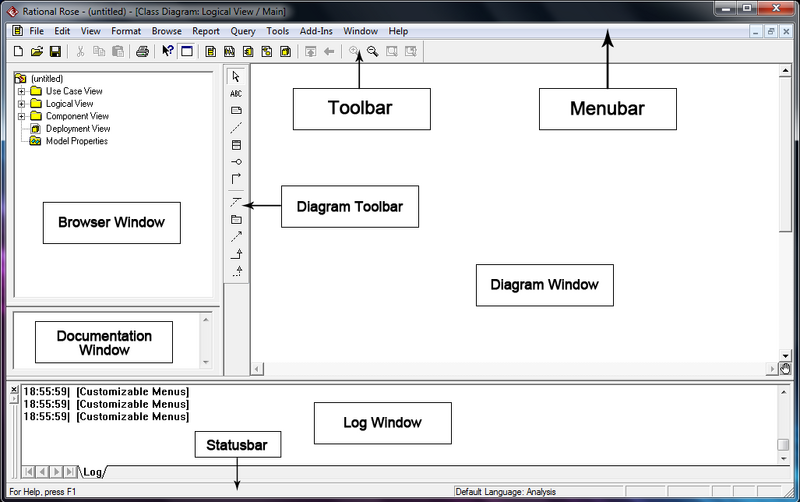Select the Note tool in the diagram toolbar
This screenshot has width=800, height=502.
(236, 110)
